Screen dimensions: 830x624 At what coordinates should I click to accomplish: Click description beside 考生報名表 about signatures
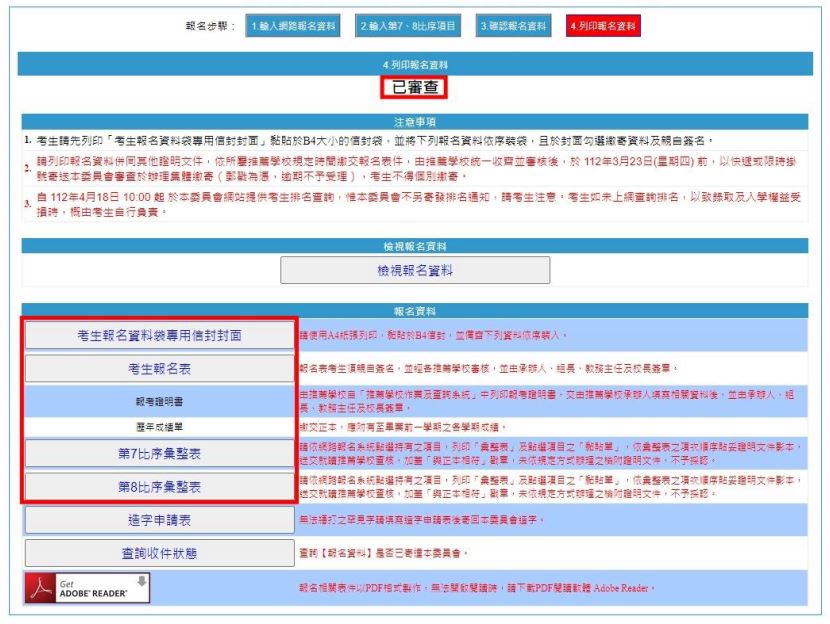(489, 368)
